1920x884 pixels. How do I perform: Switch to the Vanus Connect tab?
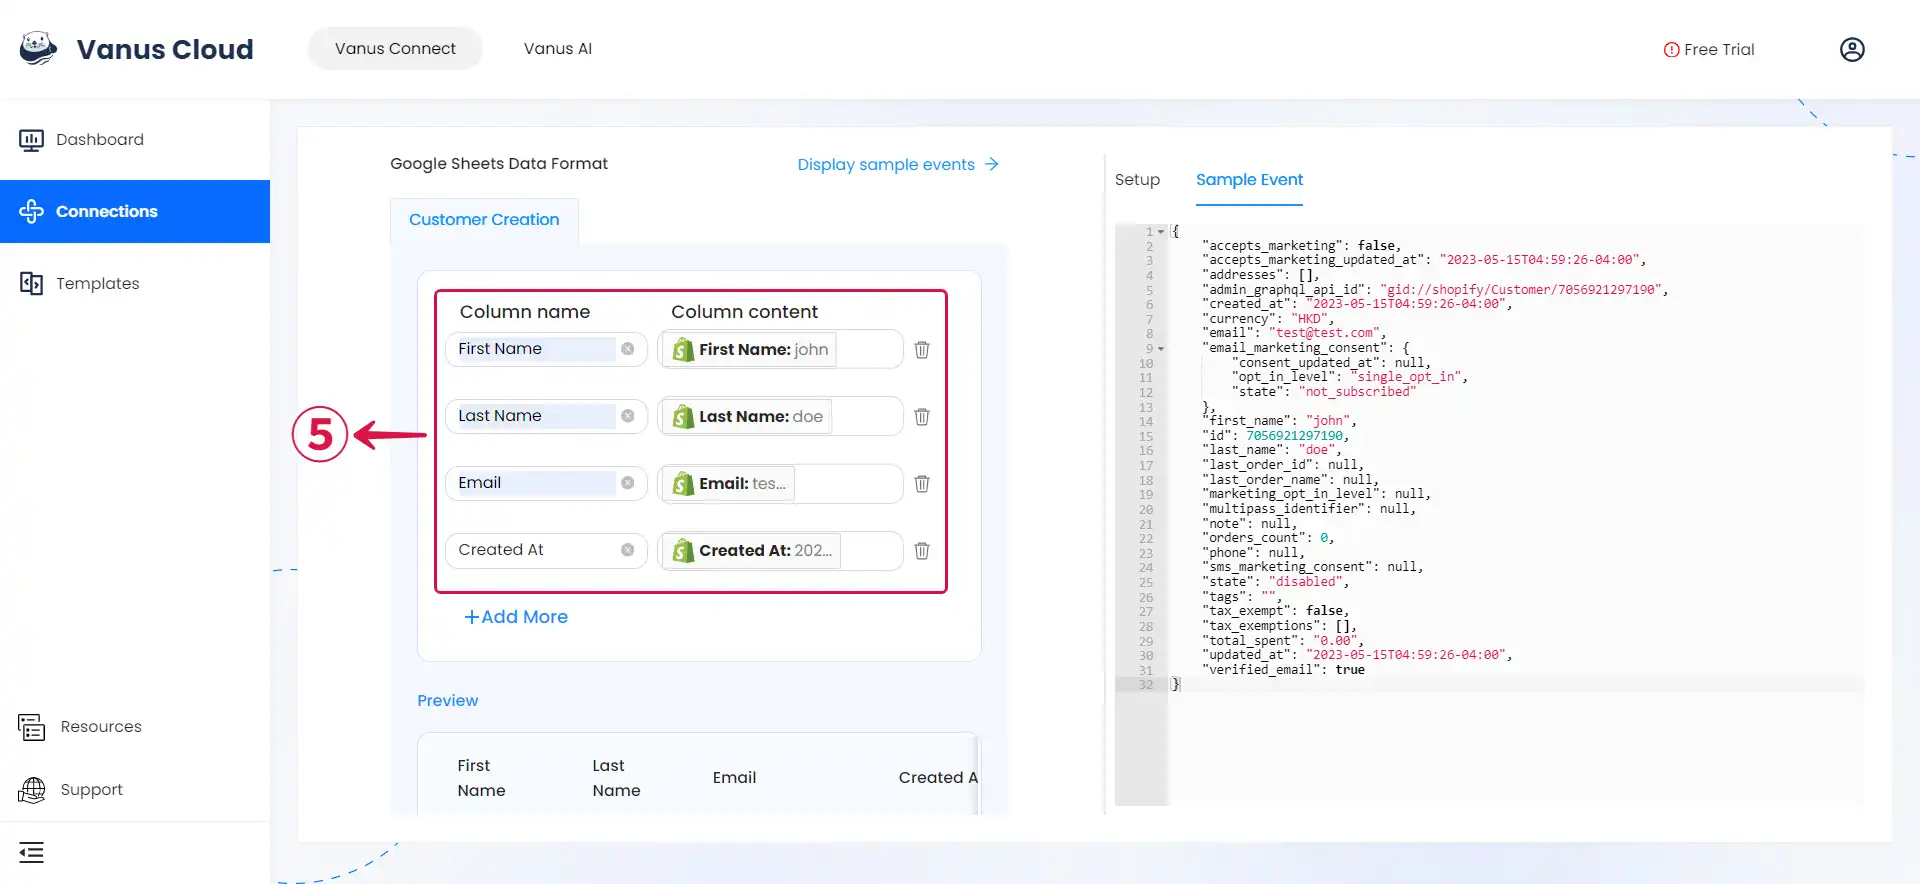click(395, 49)
